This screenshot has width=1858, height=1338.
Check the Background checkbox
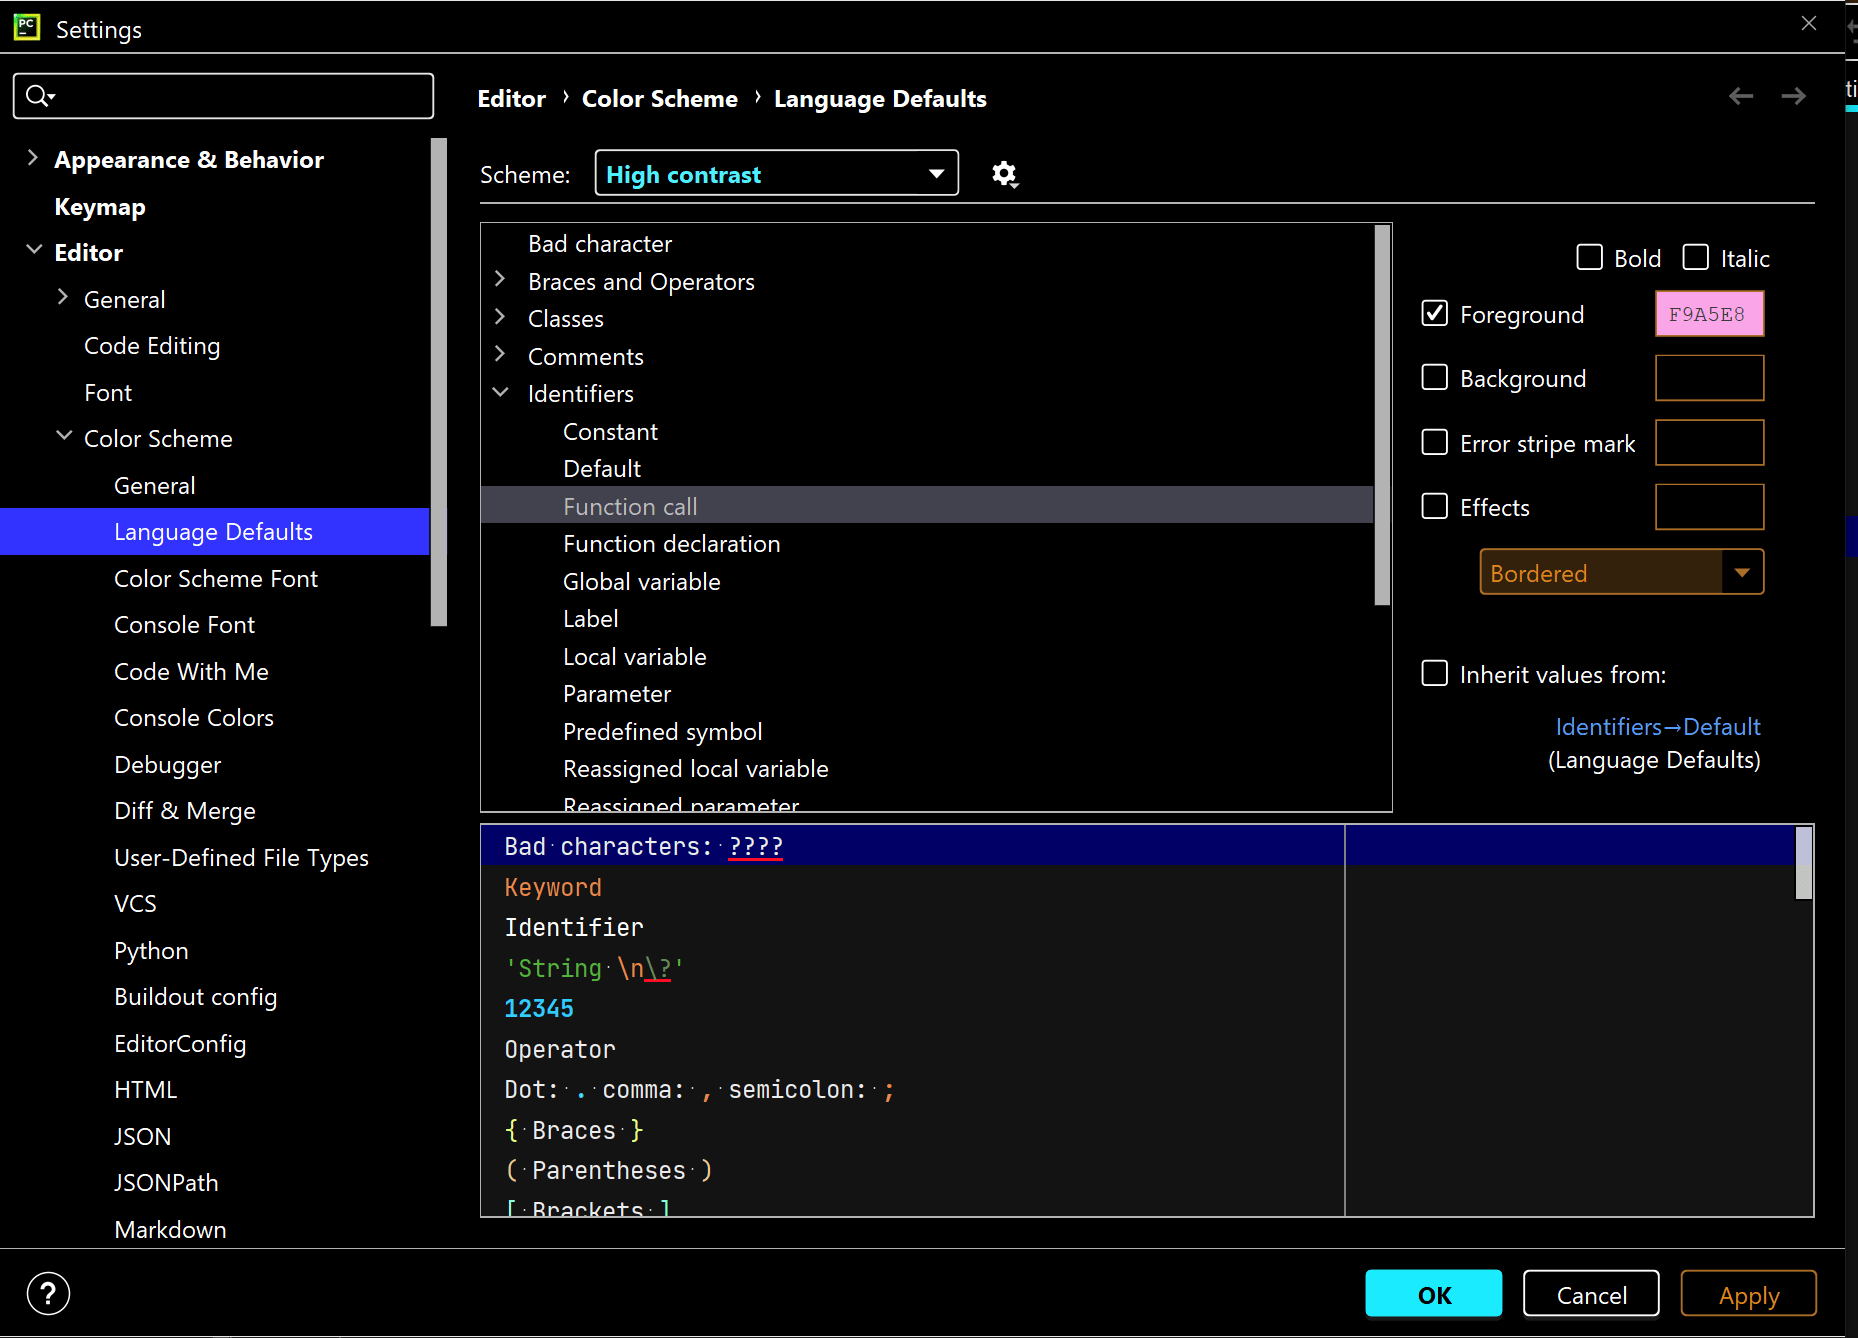pos(1435,378)
